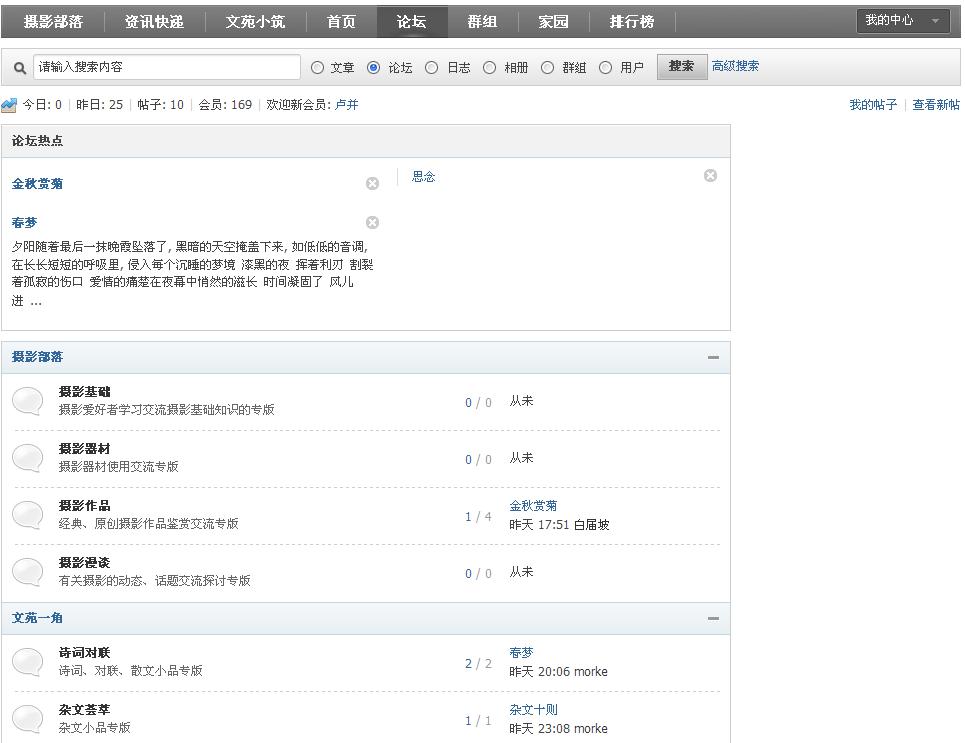The width and height of the screenshot is (965, 743).
Task: Click the bubble icon beside 诗词对联
Action: pyautogui.click(x=28, y=662)
